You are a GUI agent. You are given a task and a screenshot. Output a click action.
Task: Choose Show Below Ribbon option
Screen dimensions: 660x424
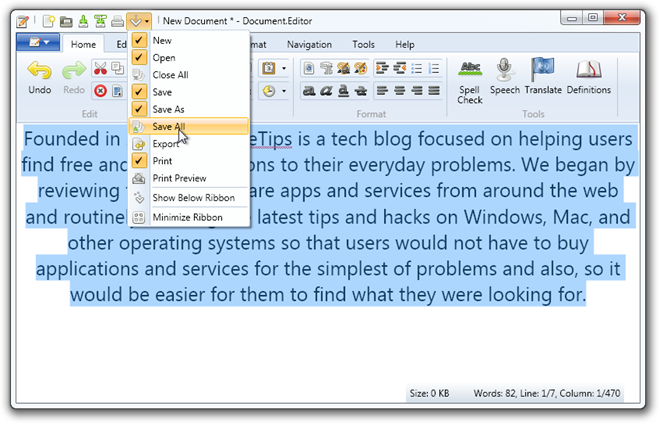click(x=189, y=198)
